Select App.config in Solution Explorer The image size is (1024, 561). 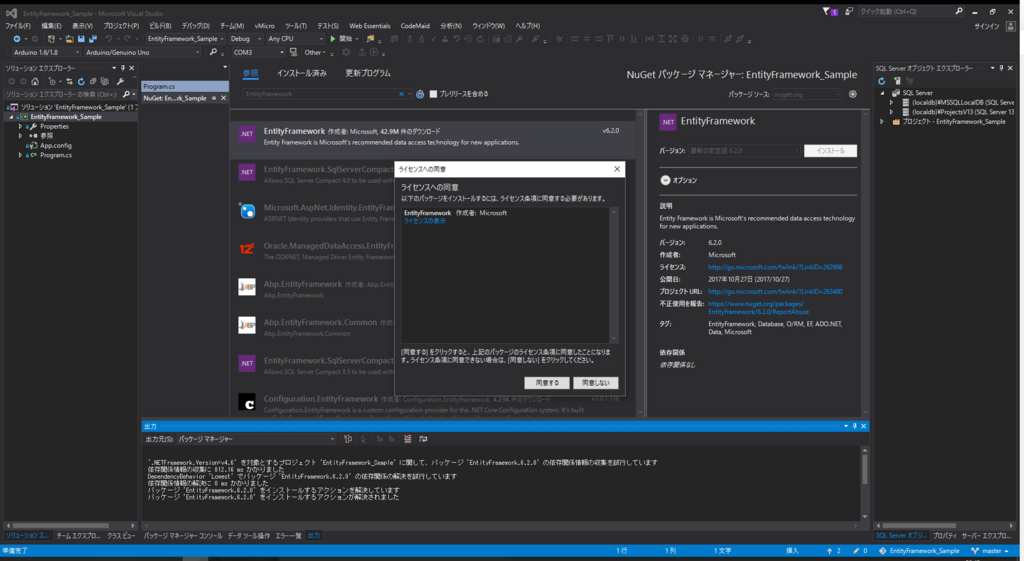(x=56, y=146)
